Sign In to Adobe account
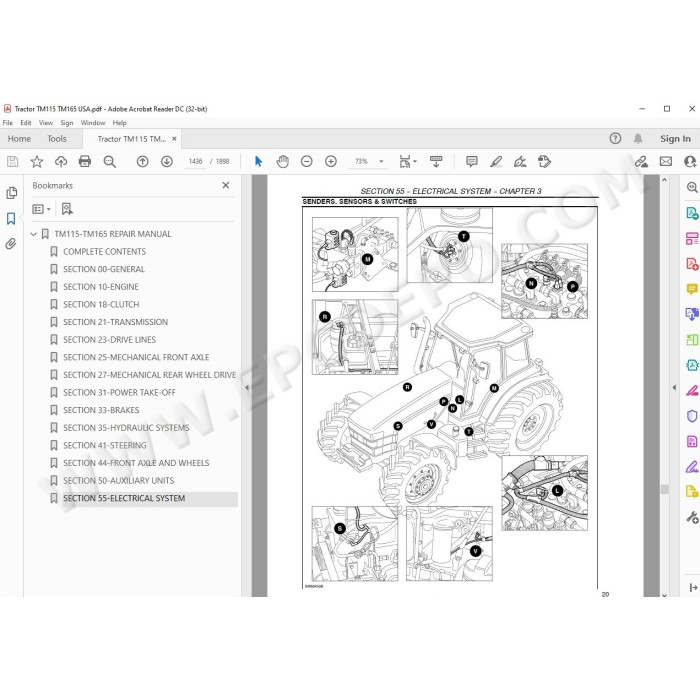The width and height of the screenshot is (700, 700). (x=675, y=139)
